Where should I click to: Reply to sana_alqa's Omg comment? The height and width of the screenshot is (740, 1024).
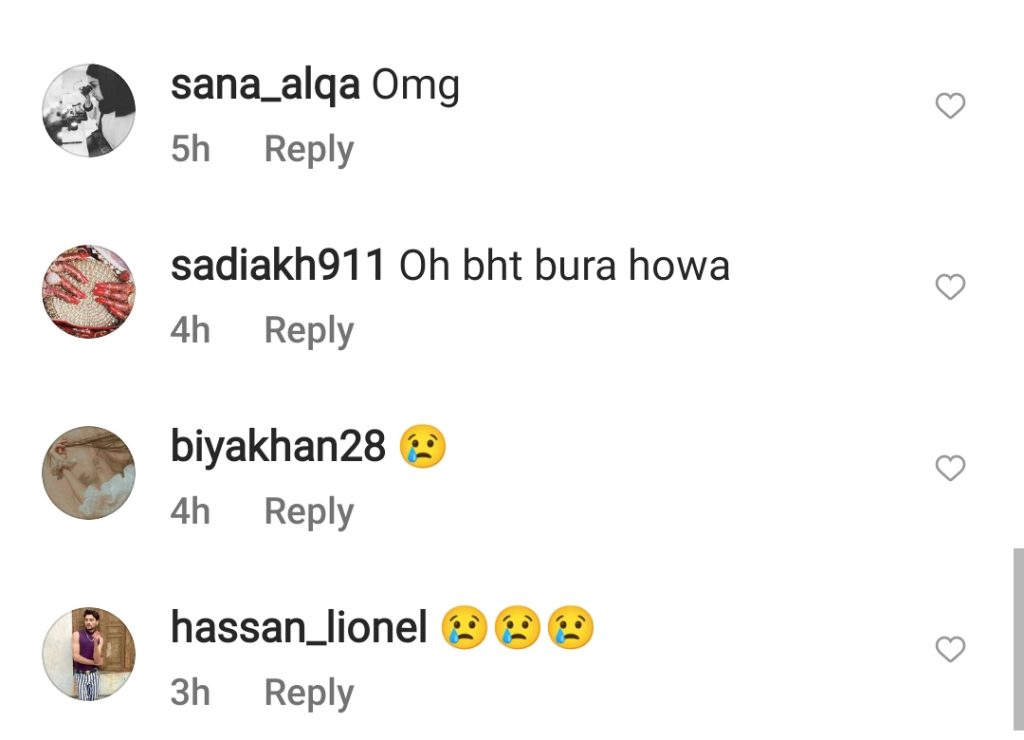tap(309, 150)
